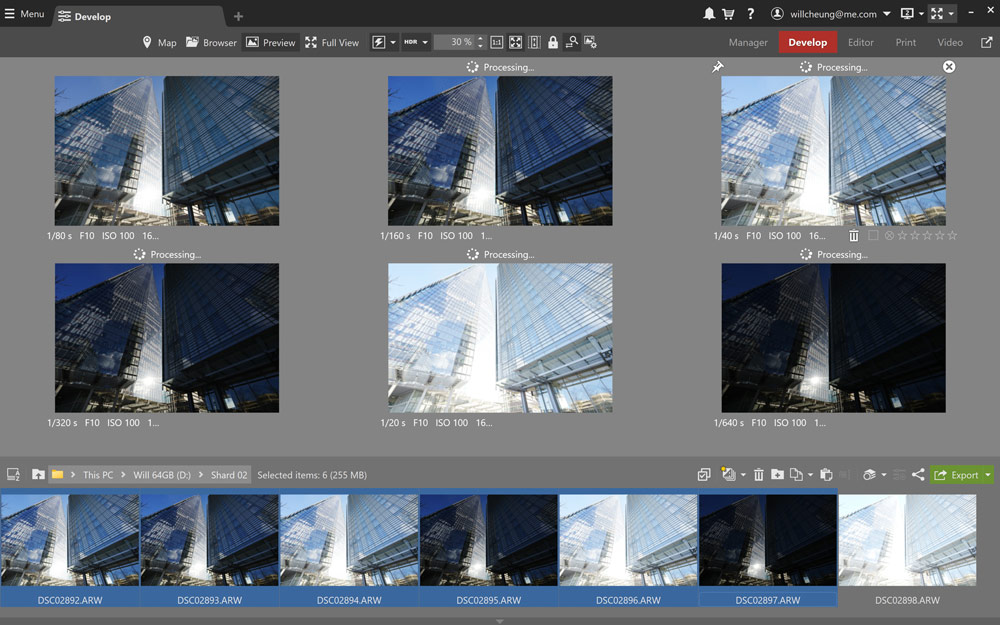Click the fit height zoom icon
This screenshot has width=1000, height=625.
(534, 42)
